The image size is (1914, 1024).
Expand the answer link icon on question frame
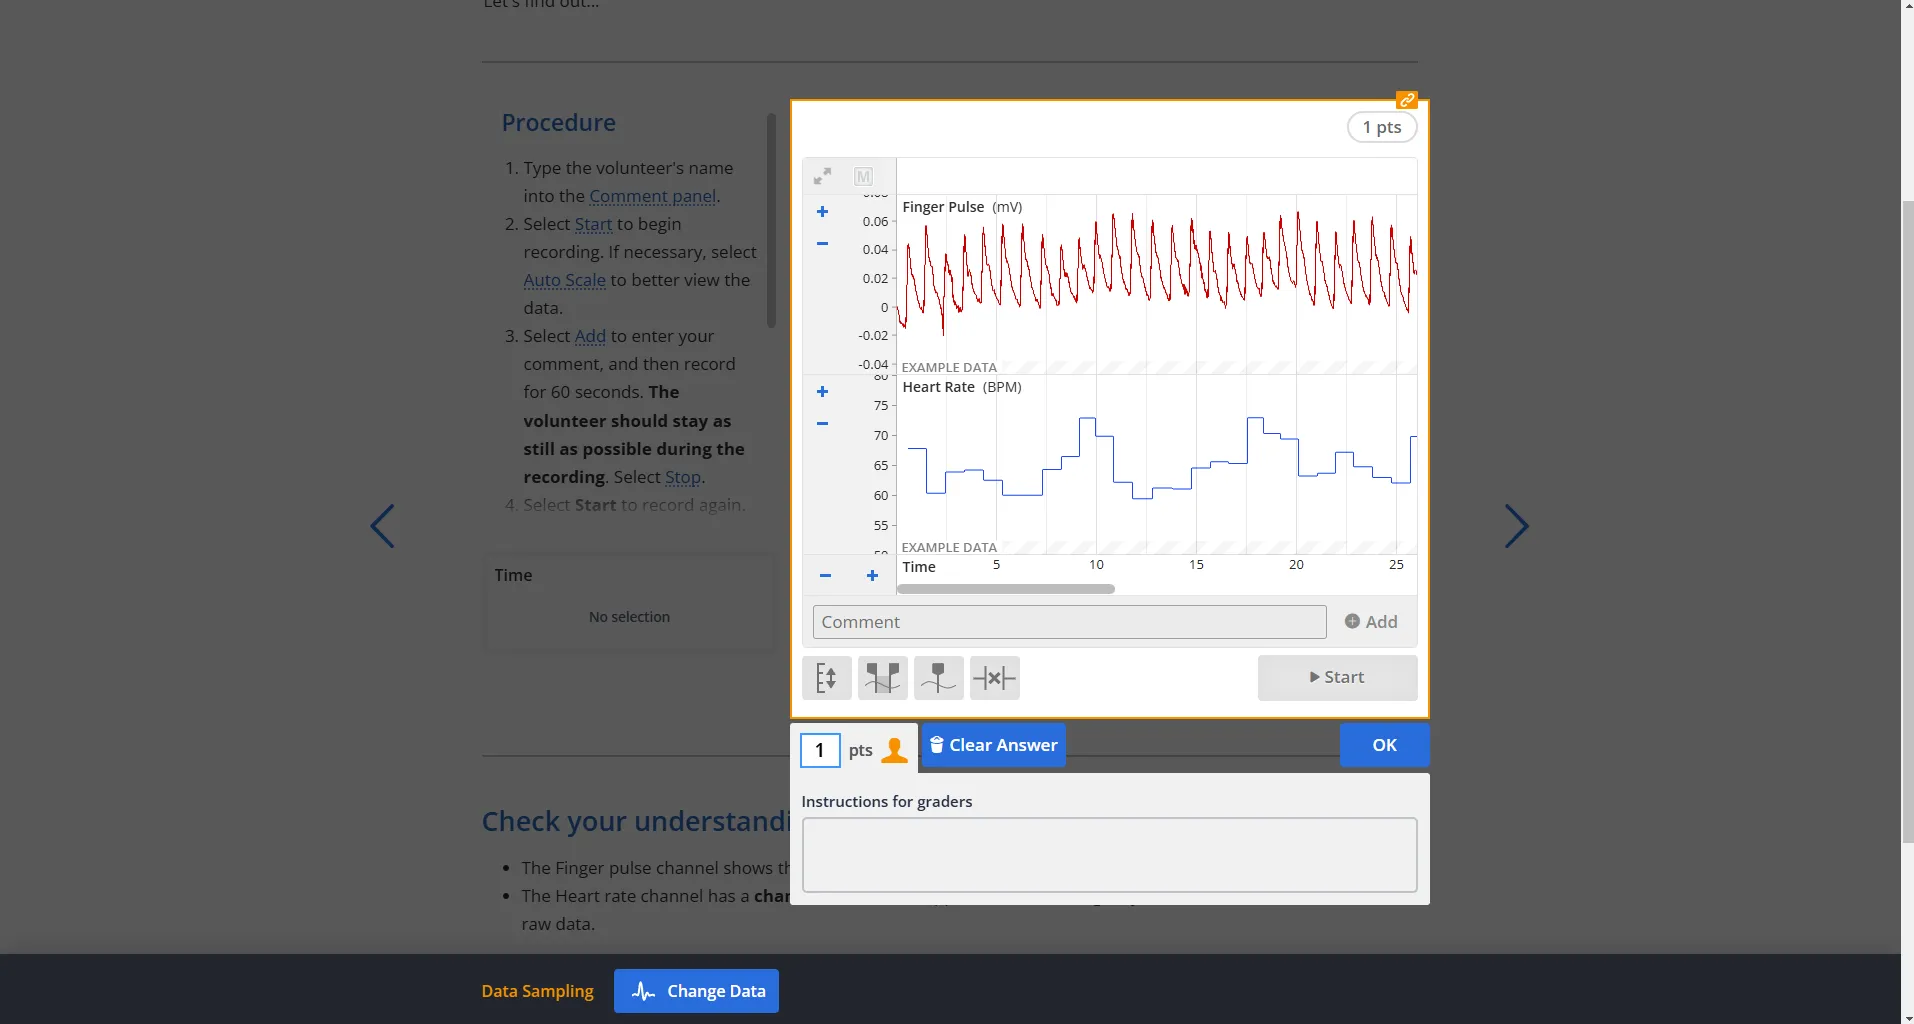[x=1408, y=99]
